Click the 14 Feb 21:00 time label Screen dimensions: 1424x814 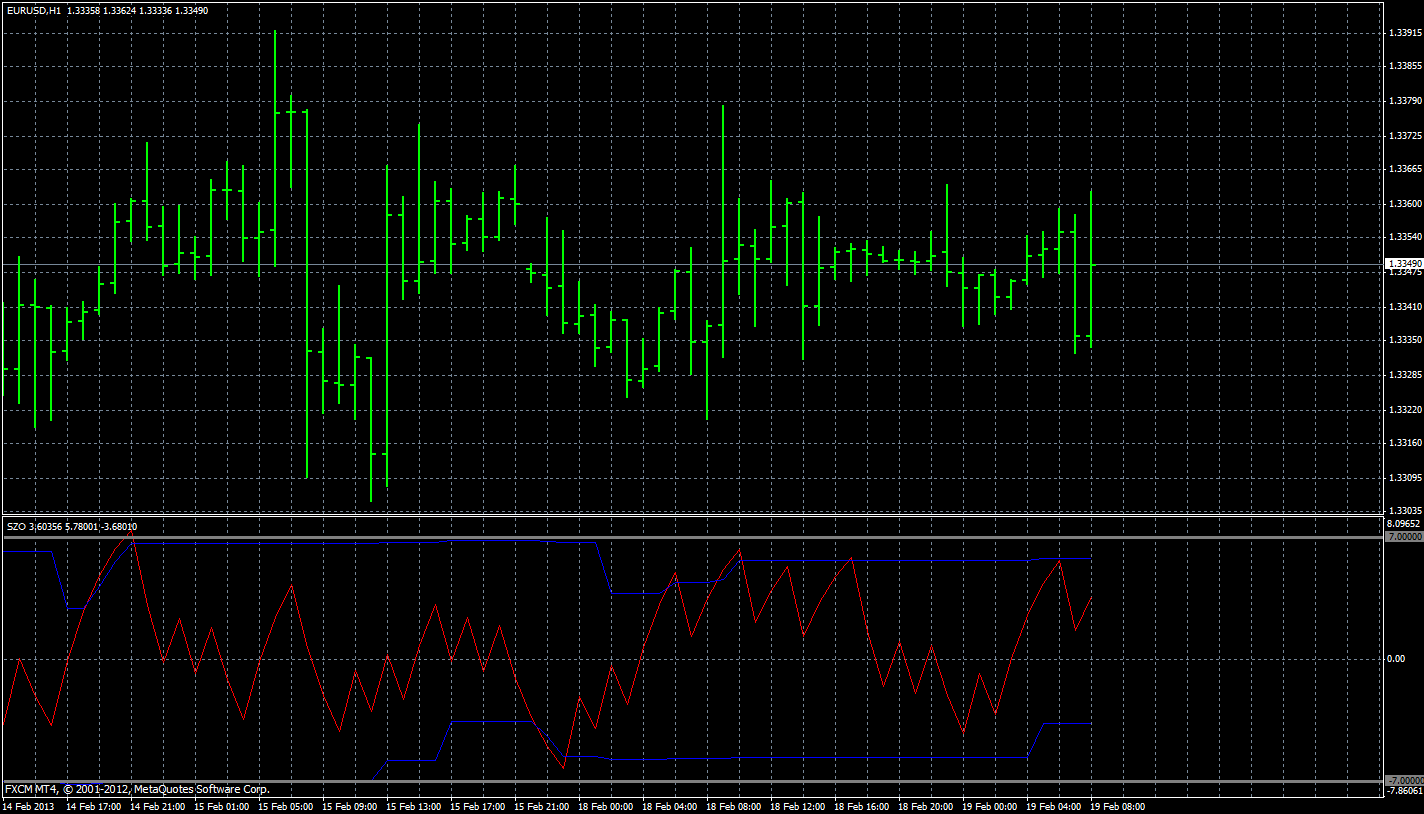point(157,806)
